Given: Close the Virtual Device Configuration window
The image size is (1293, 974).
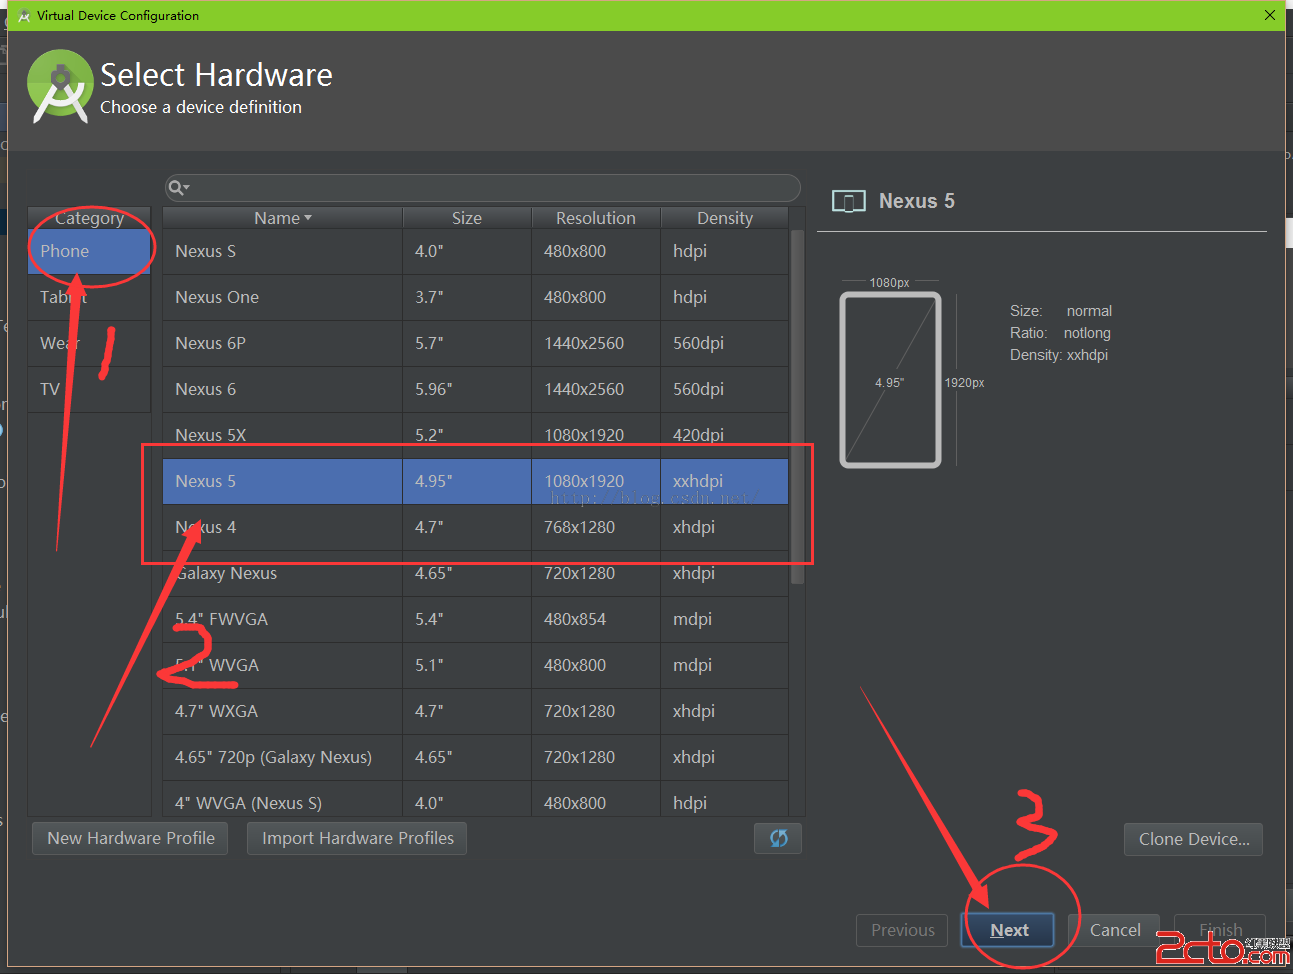Looking at the screenshot, I should click(1269, 15).
